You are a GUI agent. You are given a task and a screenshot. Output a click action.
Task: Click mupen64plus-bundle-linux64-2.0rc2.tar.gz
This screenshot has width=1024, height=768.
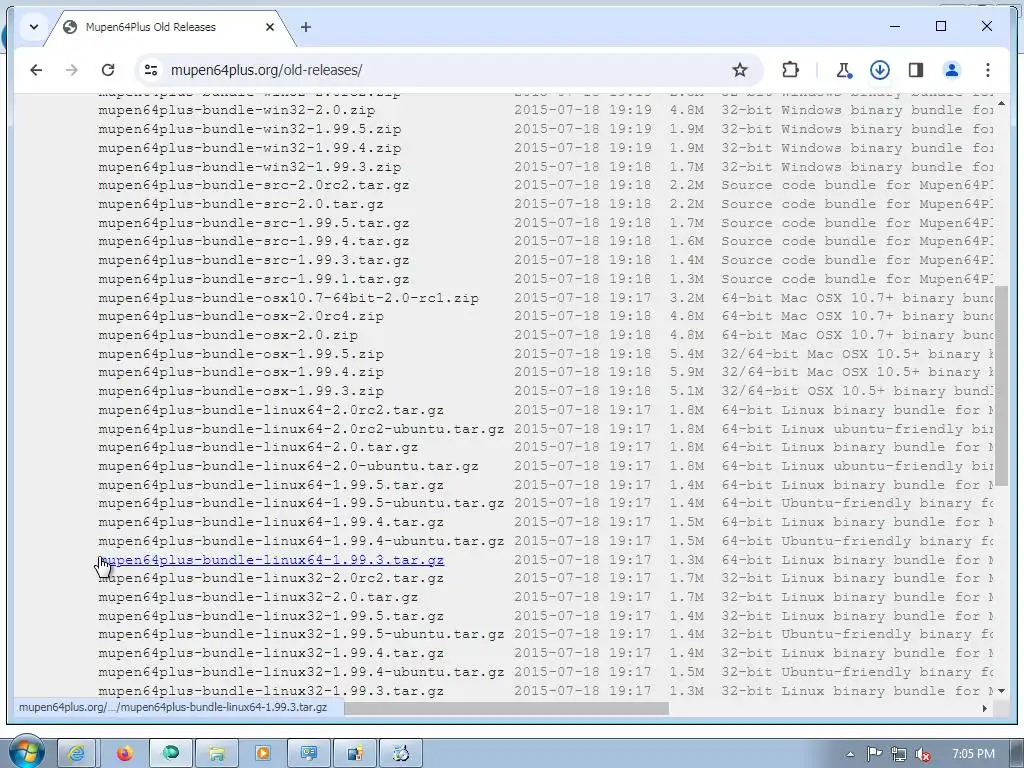[271, 410]
